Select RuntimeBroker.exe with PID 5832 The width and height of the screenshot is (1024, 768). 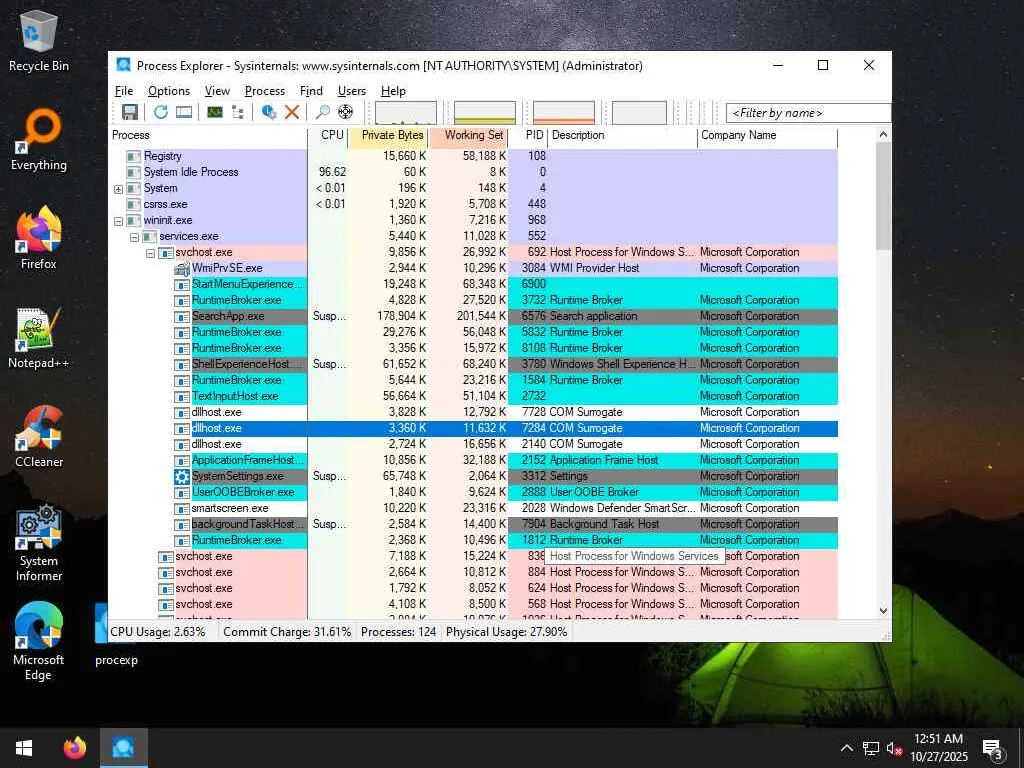473,332
